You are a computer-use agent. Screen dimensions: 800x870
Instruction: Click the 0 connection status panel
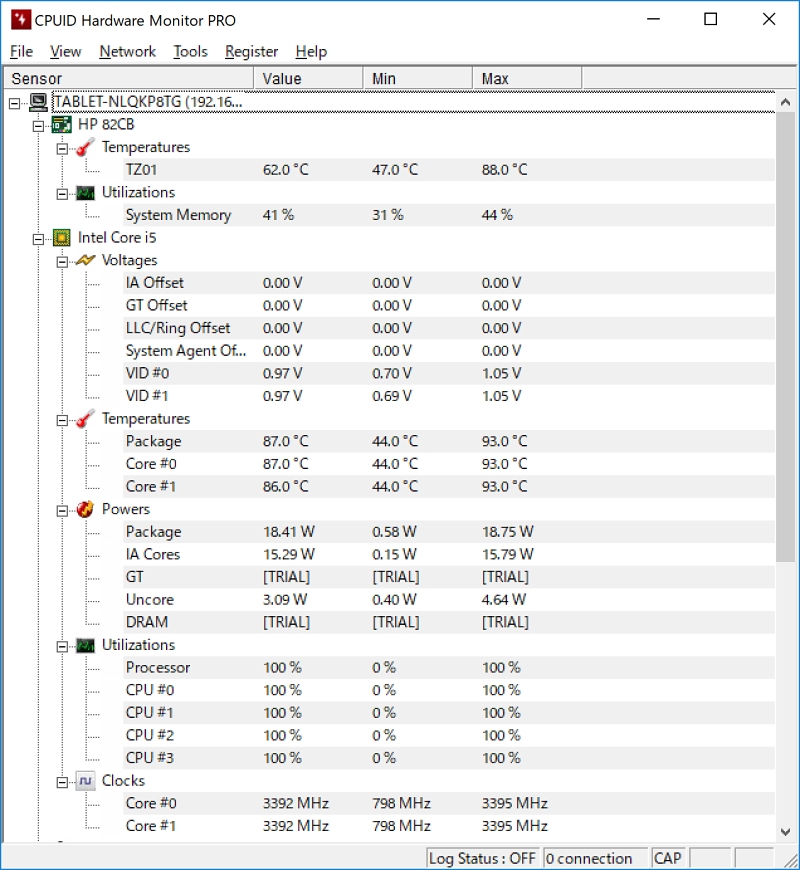595,858
